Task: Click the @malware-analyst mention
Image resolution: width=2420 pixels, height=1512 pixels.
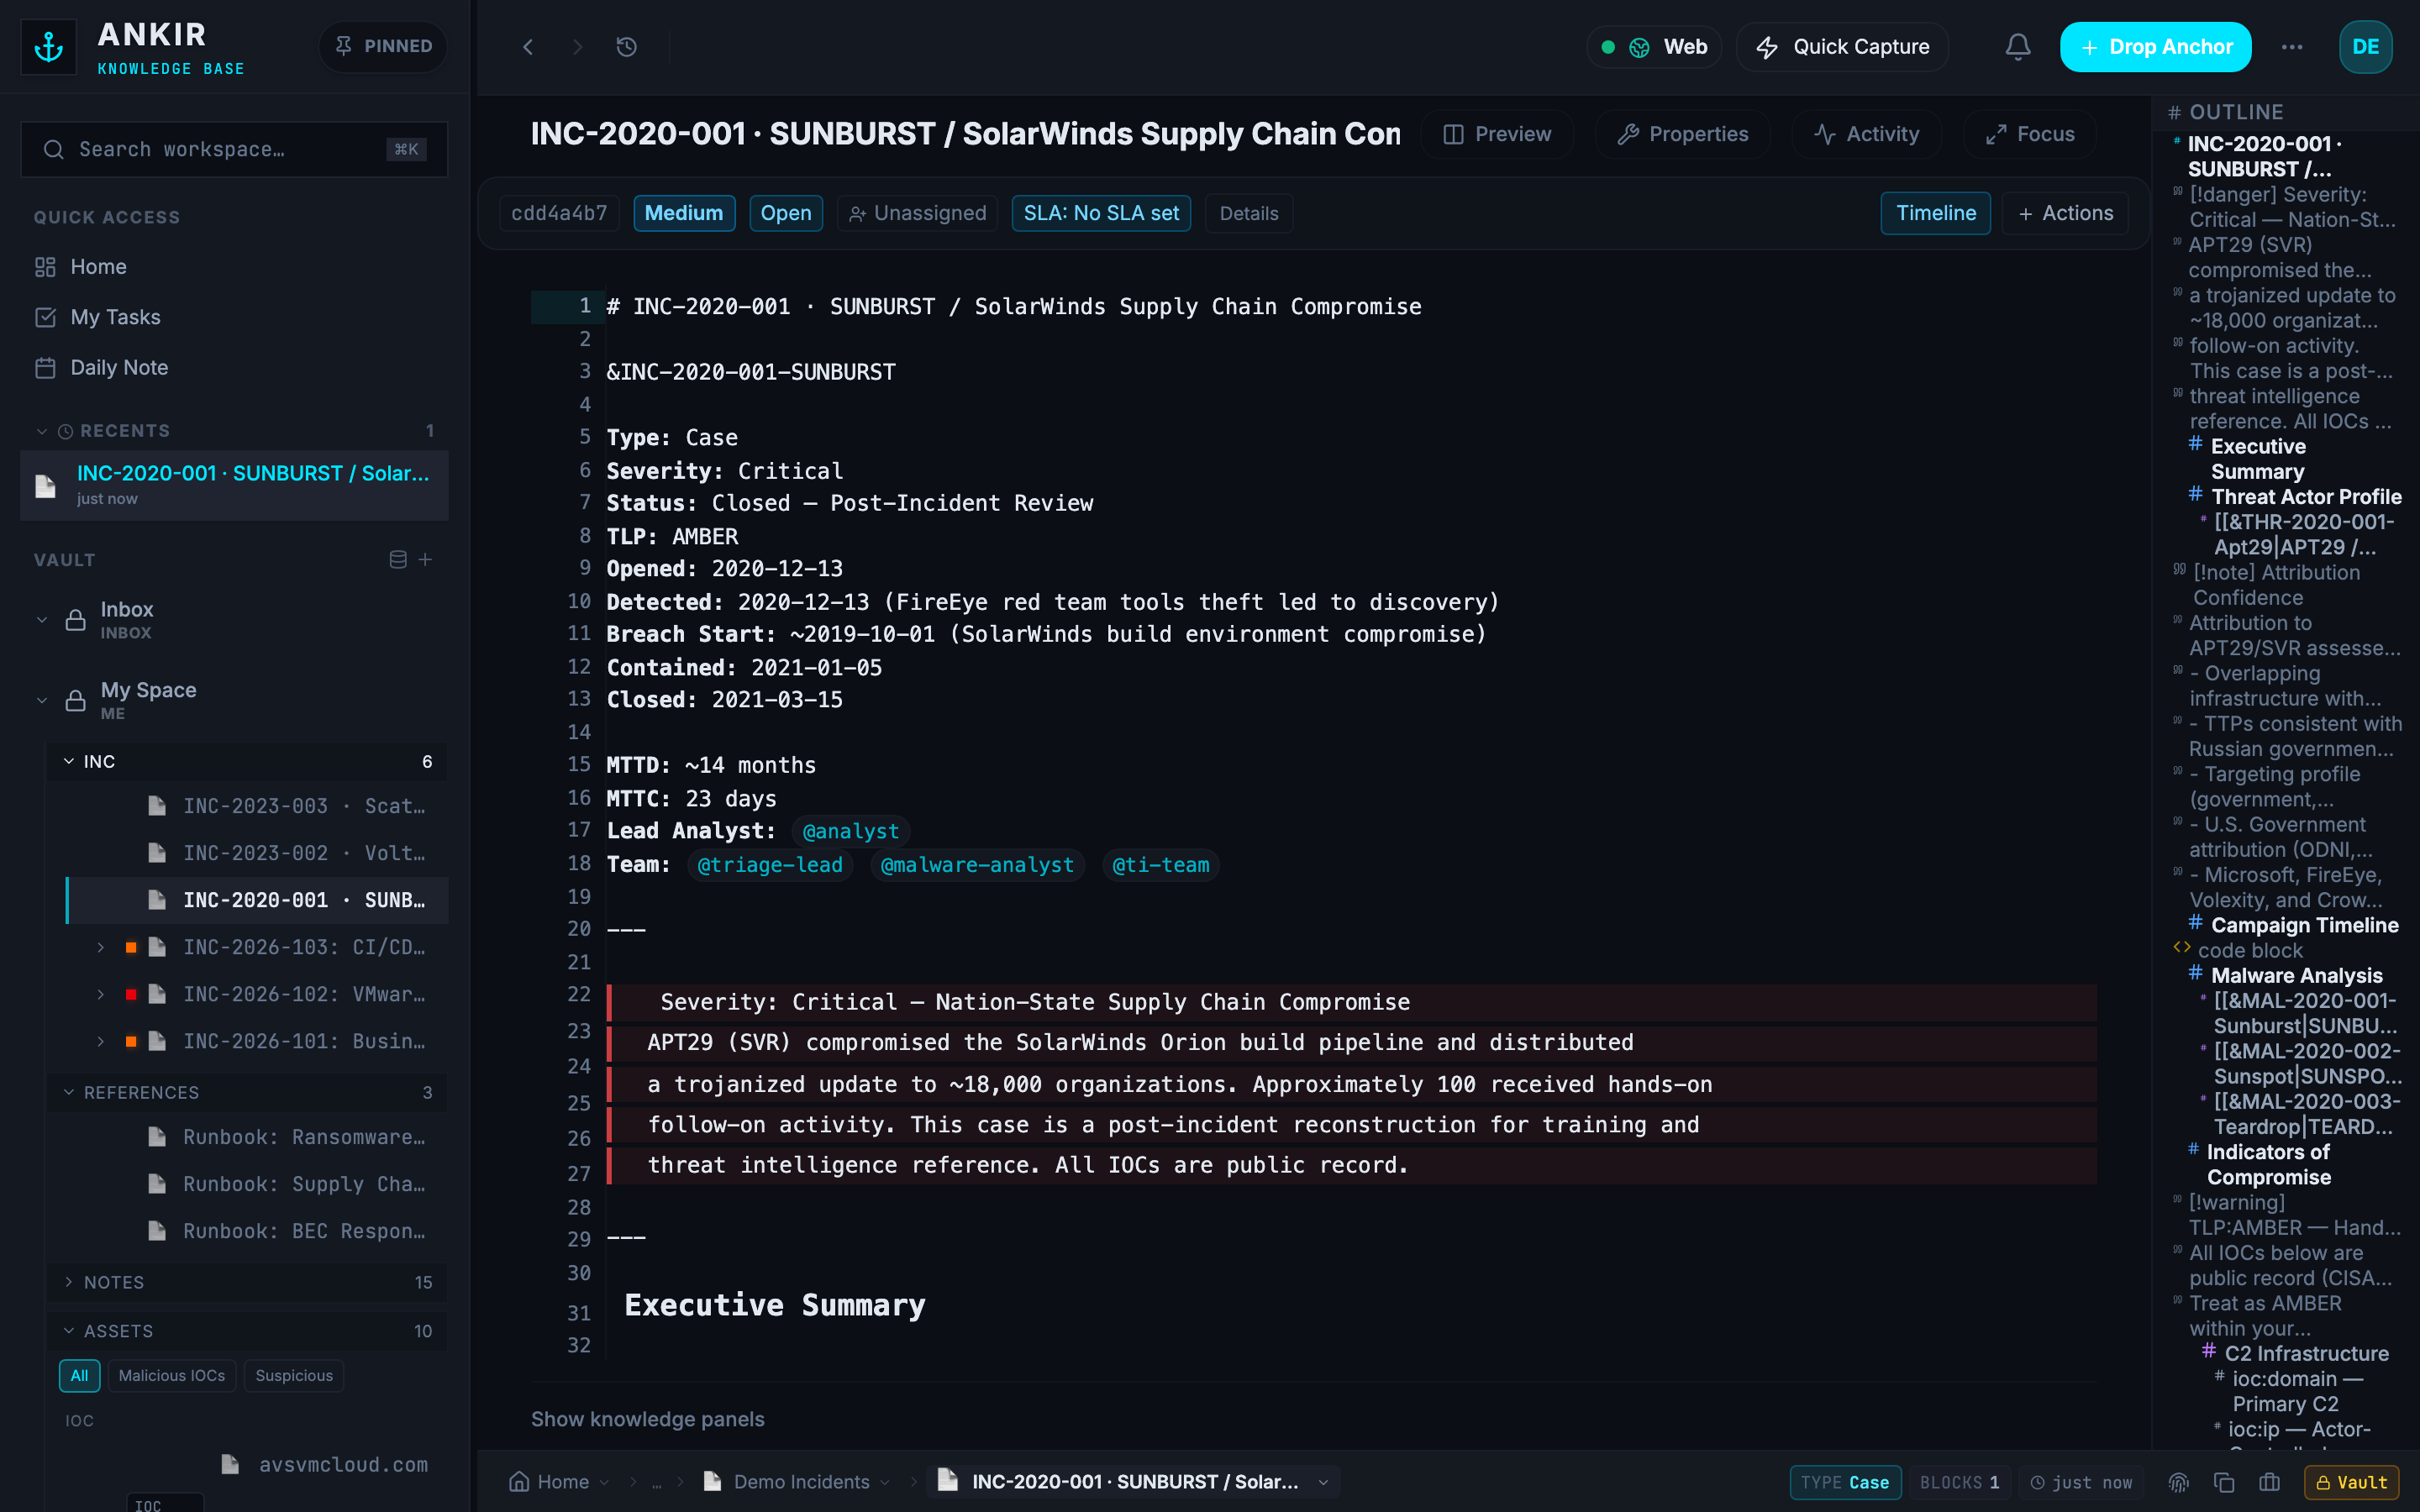Action: pyautogui.click(x=977, y=865)
